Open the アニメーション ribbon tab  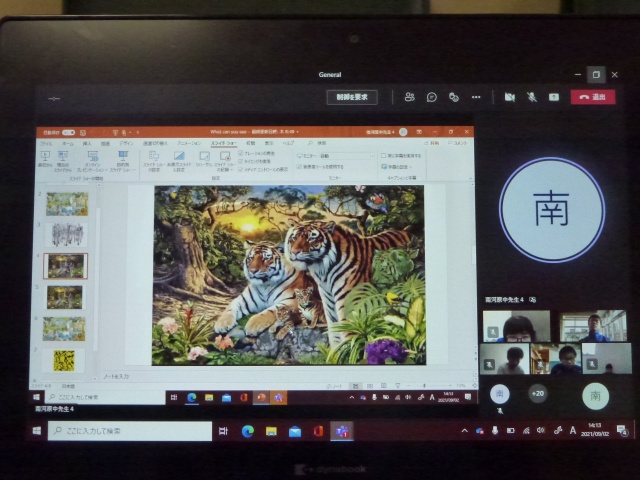[189, 143]
